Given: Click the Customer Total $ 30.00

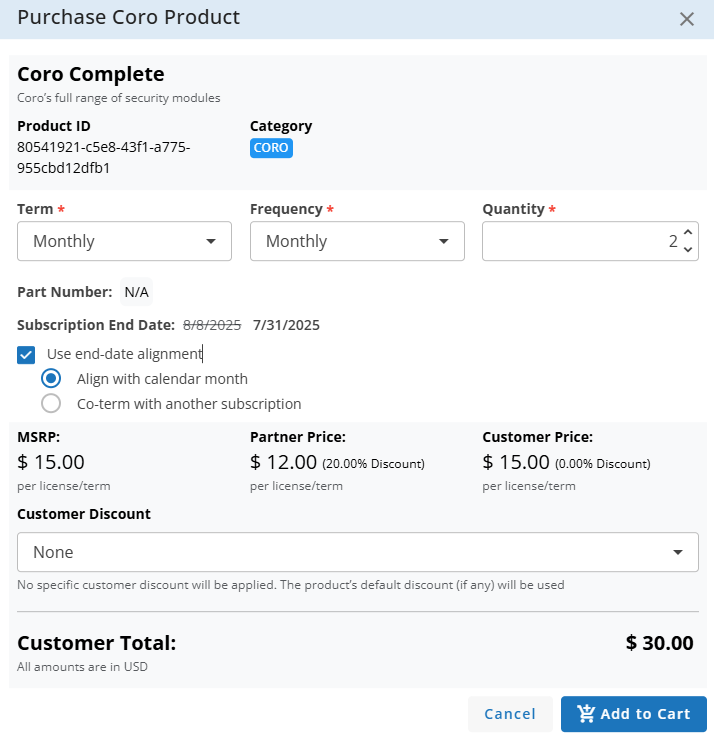Looking at the screenshot, I should coord(659,643).
